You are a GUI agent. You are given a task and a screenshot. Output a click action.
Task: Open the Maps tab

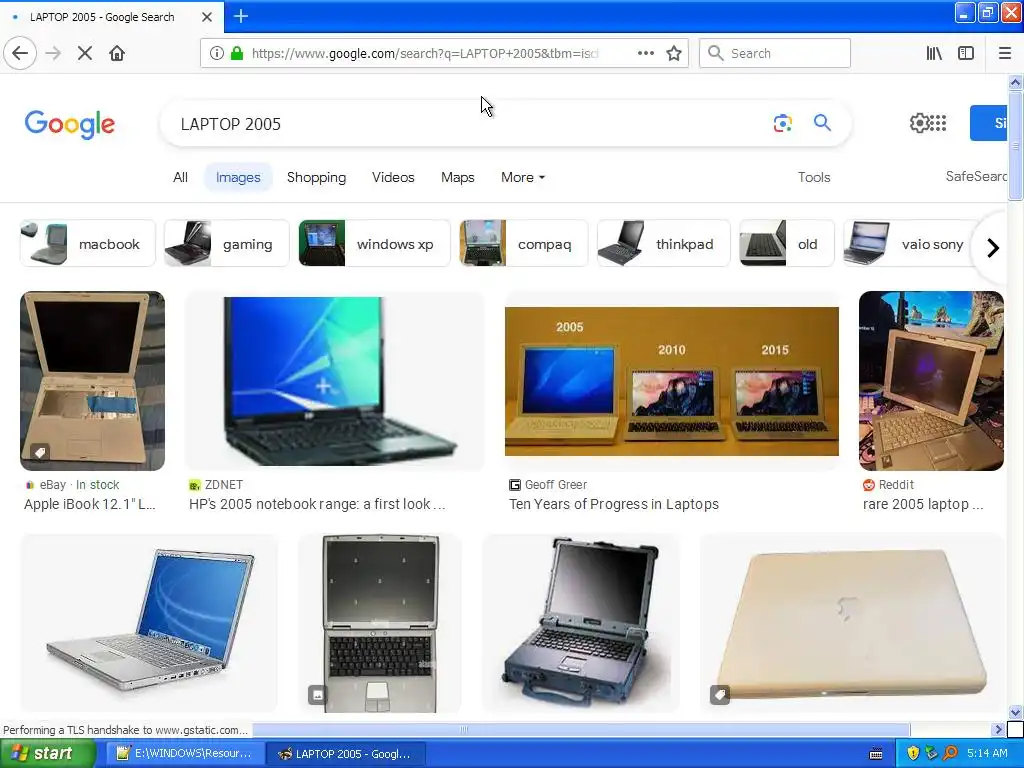[457, 177]
